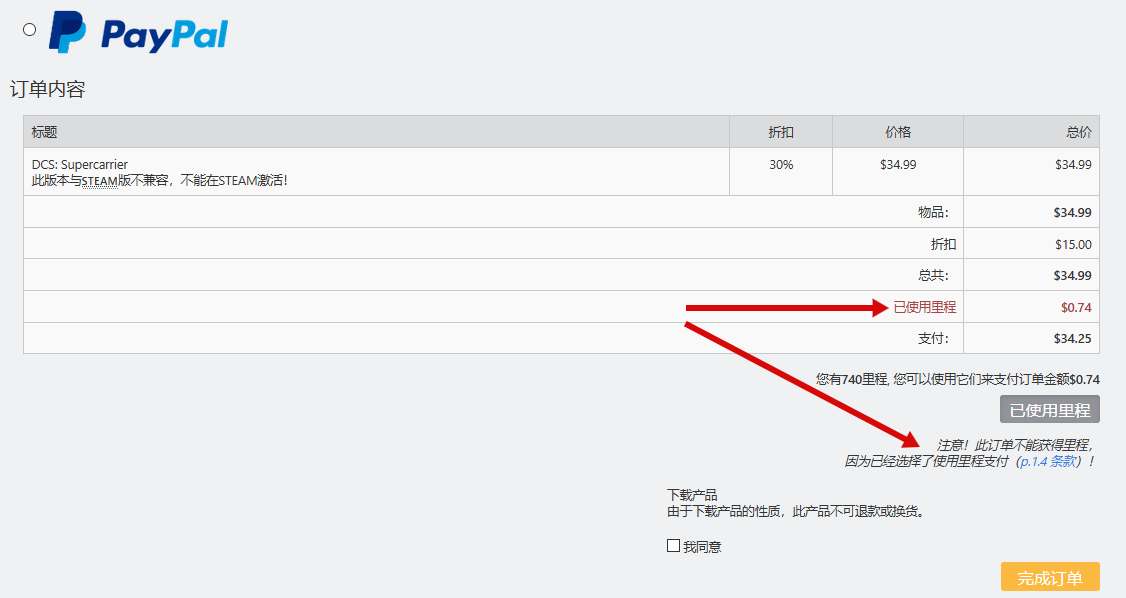The height and width of the screenshot is (598, 1126).
Task: Click the 标题 column header
Action: click(x=45, y=132)
